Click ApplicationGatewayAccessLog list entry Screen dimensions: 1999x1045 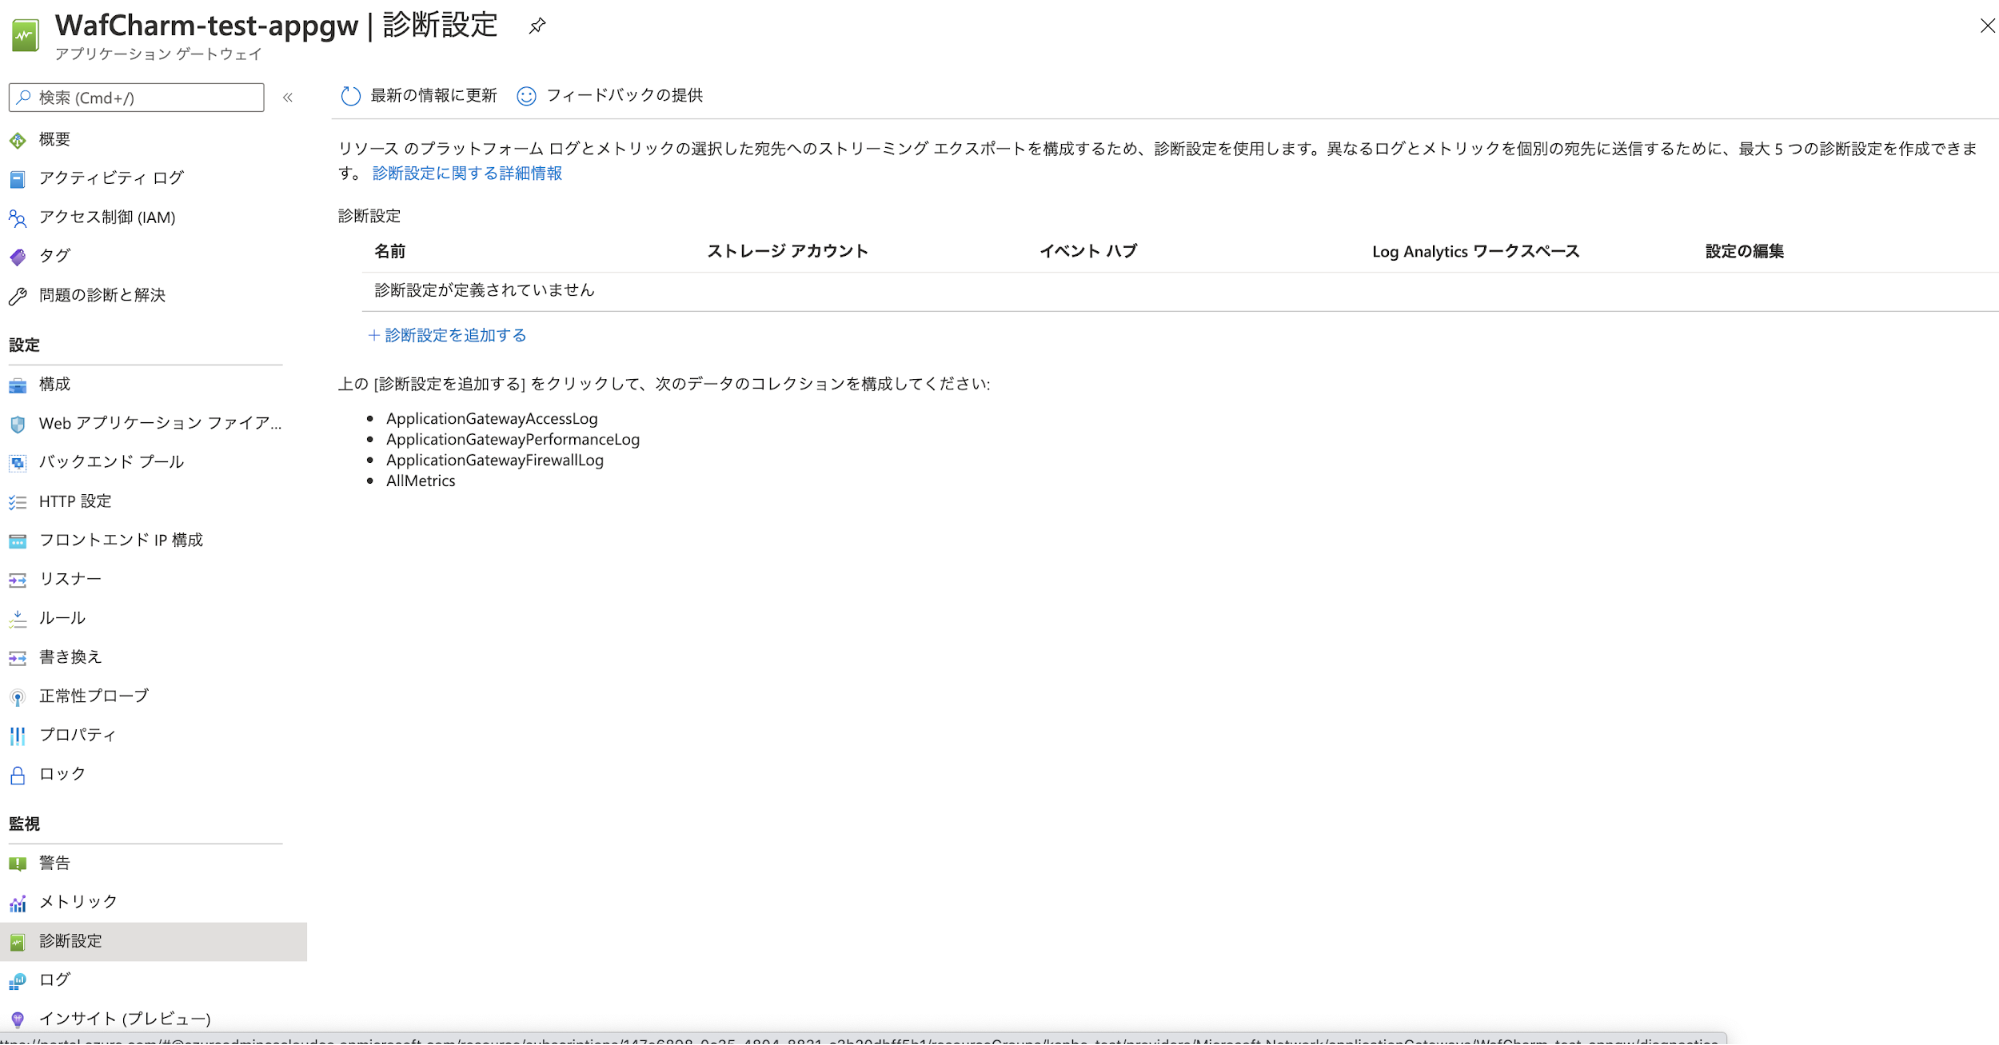pos(492,419)
